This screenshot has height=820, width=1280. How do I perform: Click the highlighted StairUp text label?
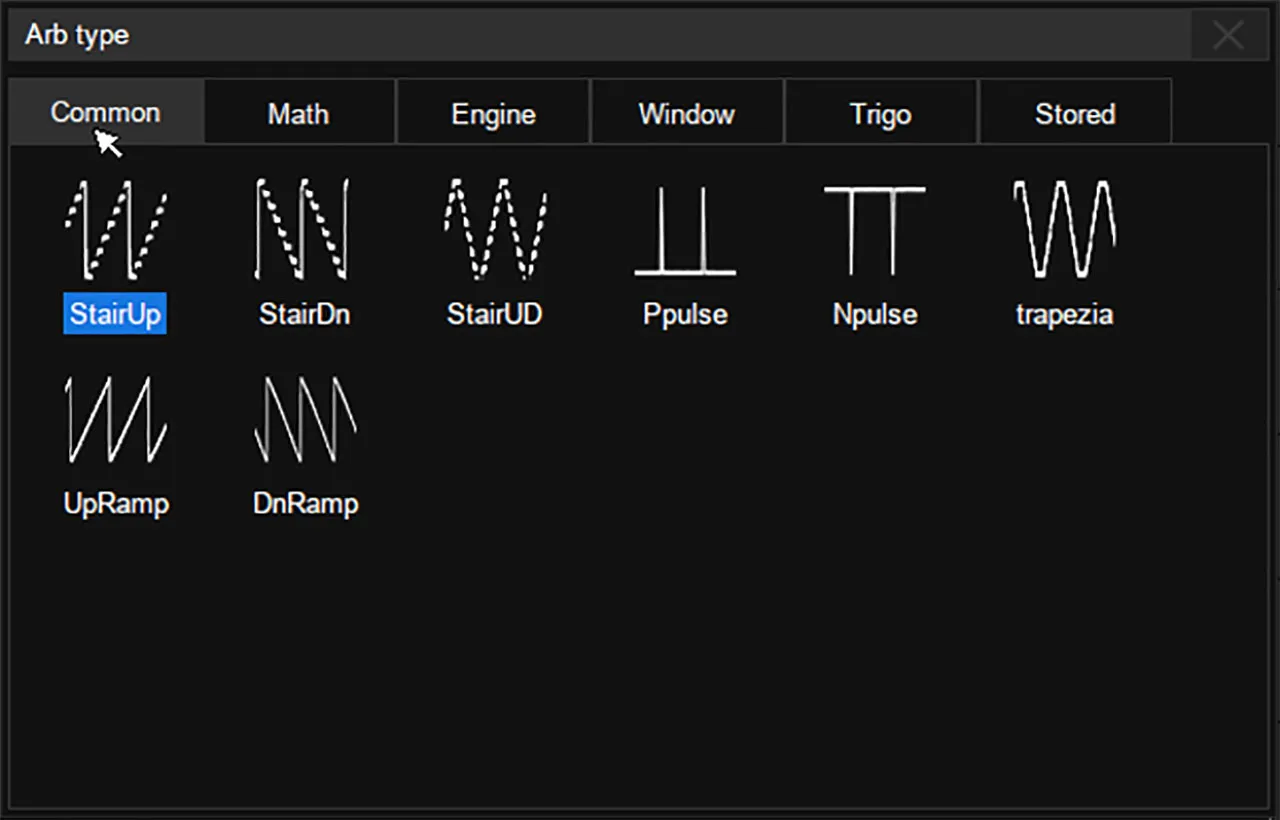pyautogui.click(x=115, y=314)
